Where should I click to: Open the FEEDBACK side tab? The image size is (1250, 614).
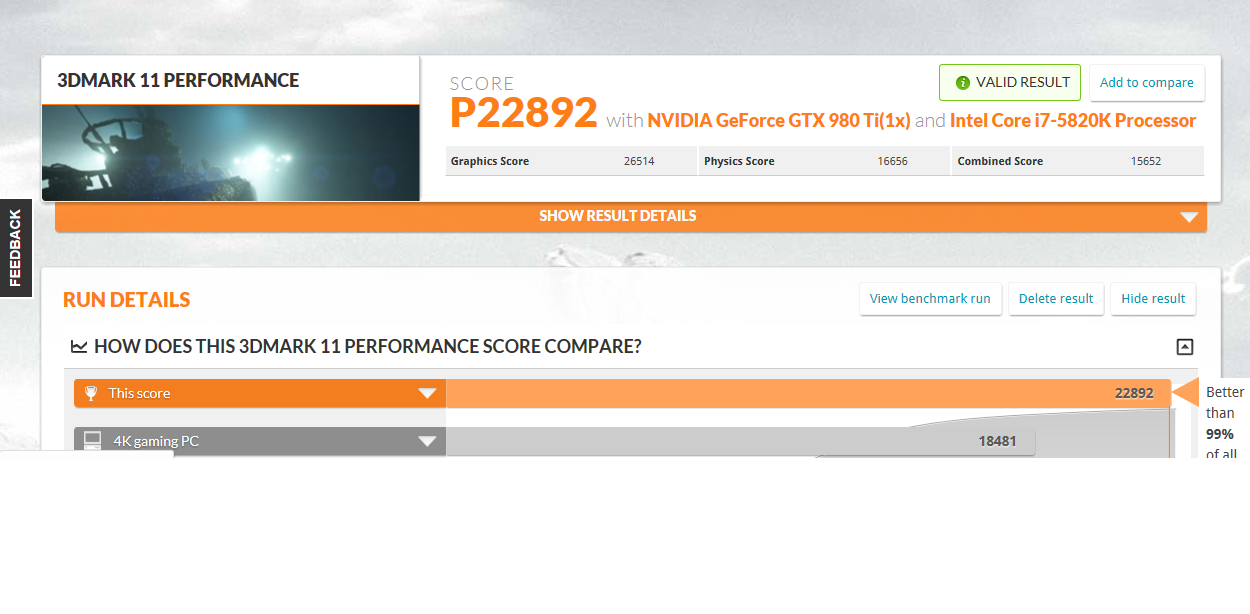click(15, 248)
